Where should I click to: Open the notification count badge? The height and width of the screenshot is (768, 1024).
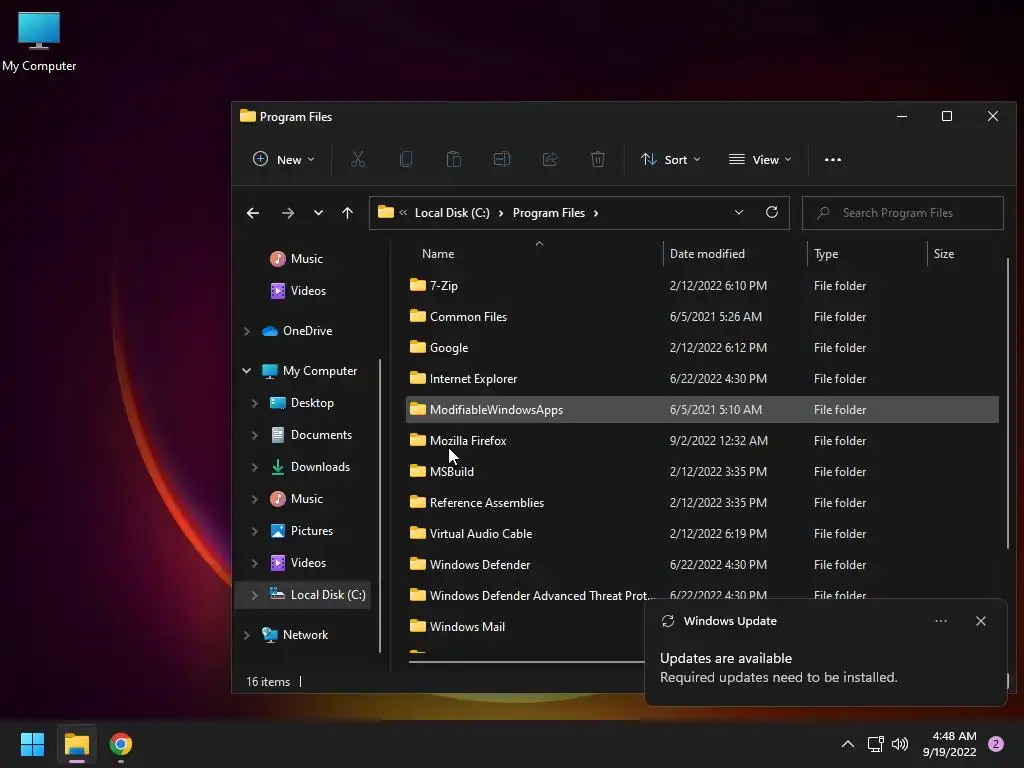point(996,743)
